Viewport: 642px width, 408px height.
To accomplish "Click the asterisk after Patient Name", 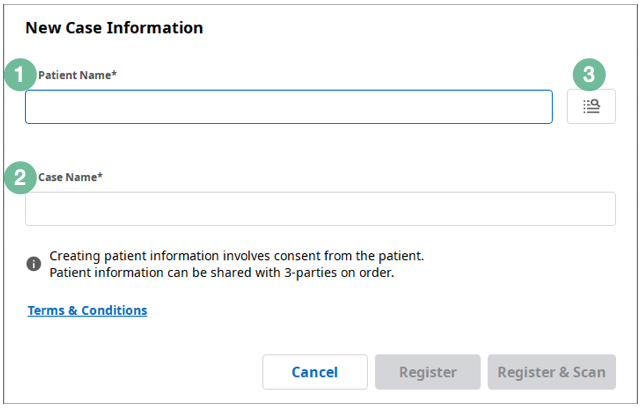I will click(x=114, y=73).
